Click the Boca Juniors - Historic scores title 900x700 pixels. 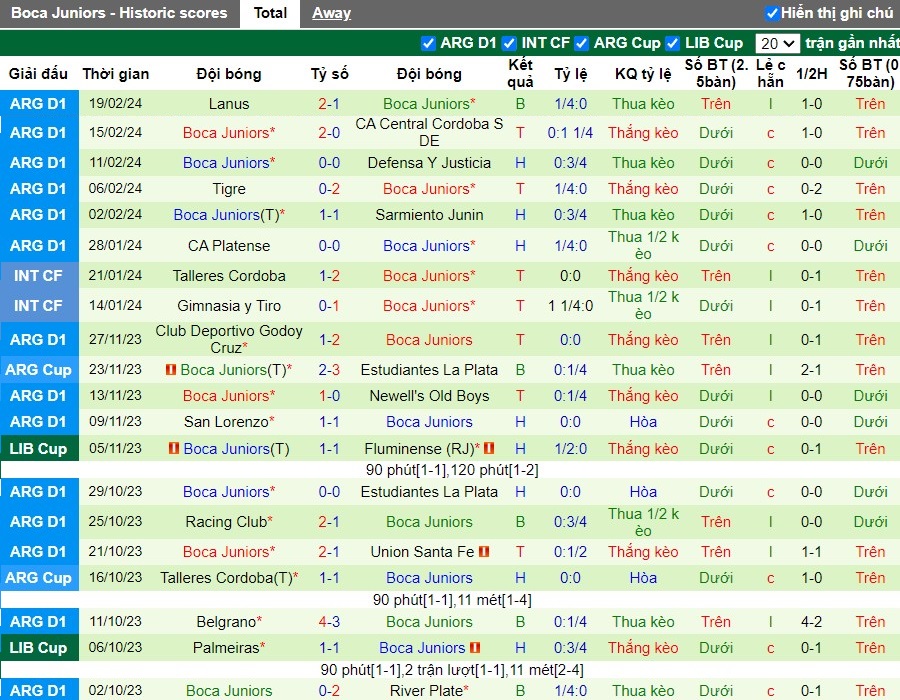point(119,13)
